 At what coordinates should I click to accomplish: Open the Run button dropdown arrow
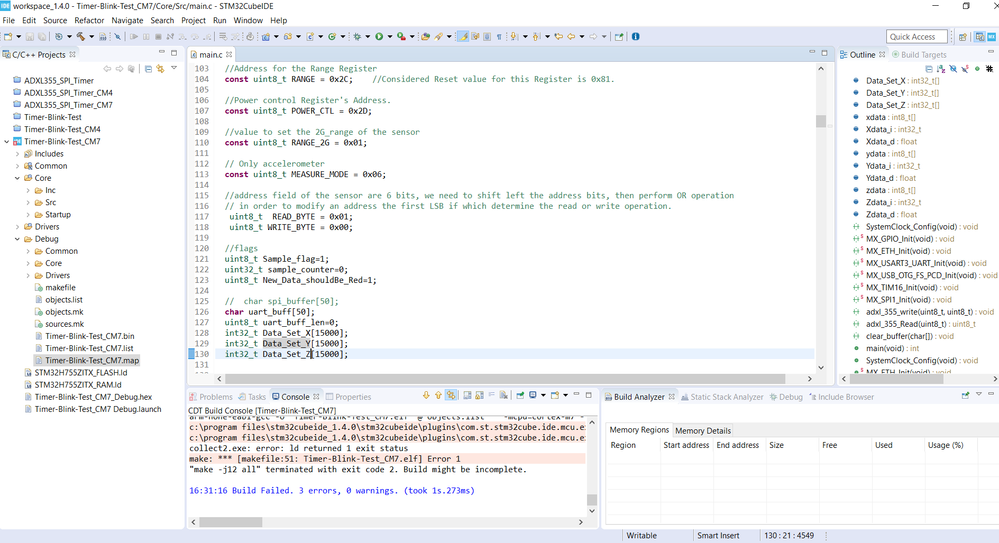(x=389, y=36)
